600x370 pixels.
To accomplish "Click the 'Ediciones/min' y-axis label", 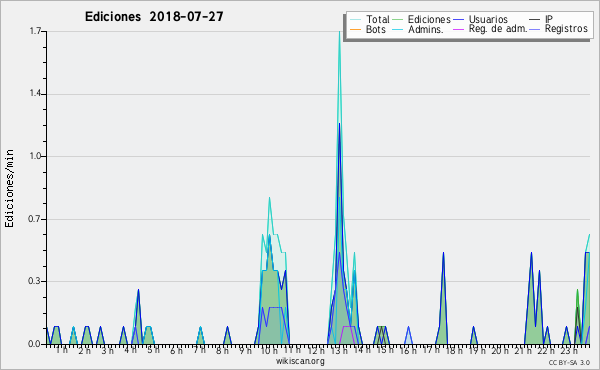I will (x=9, y=188).
